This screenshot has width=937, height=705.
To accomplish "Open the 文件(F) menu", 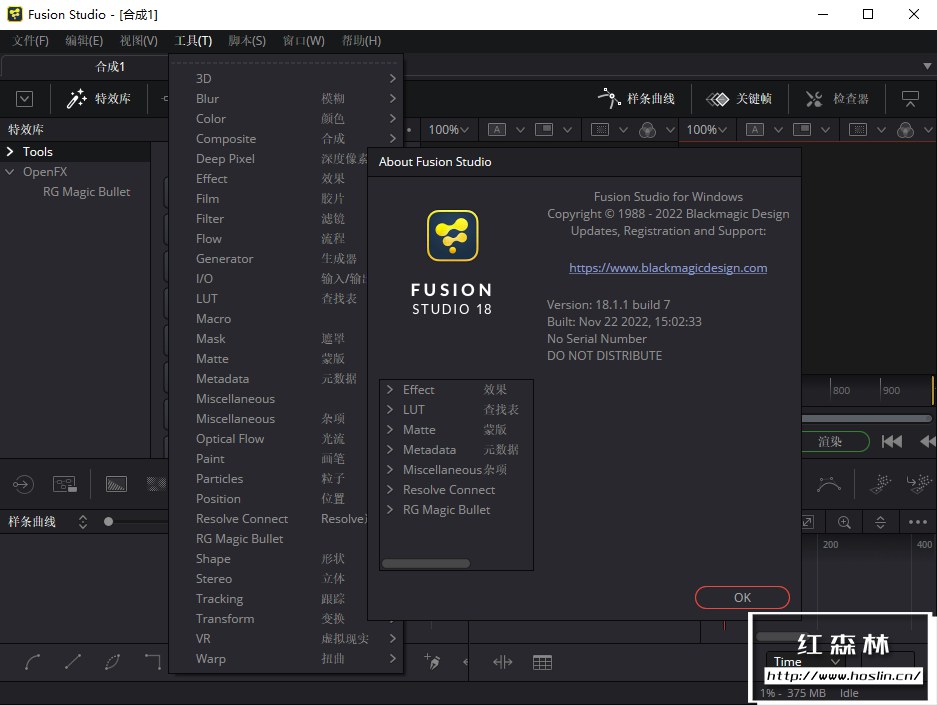I will [x=30, y=41].
